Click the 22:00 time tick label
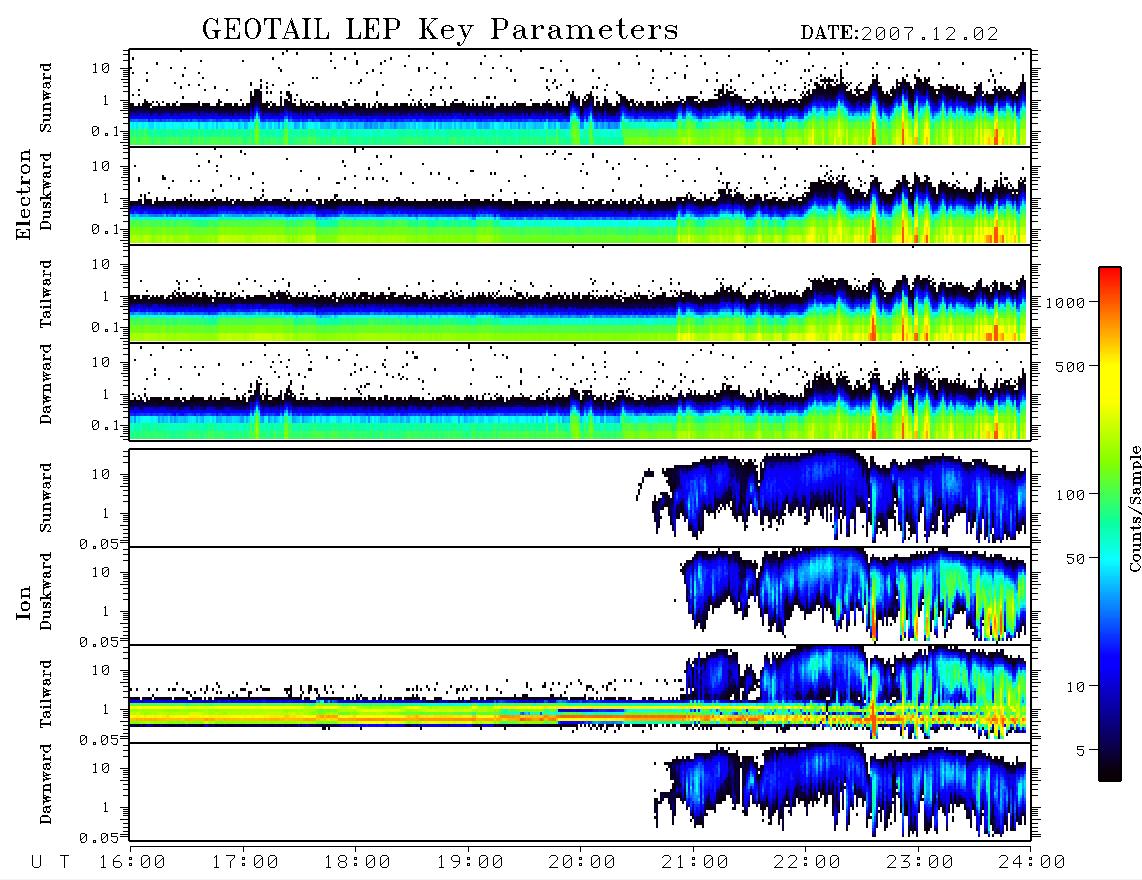 tap(807, 862)
